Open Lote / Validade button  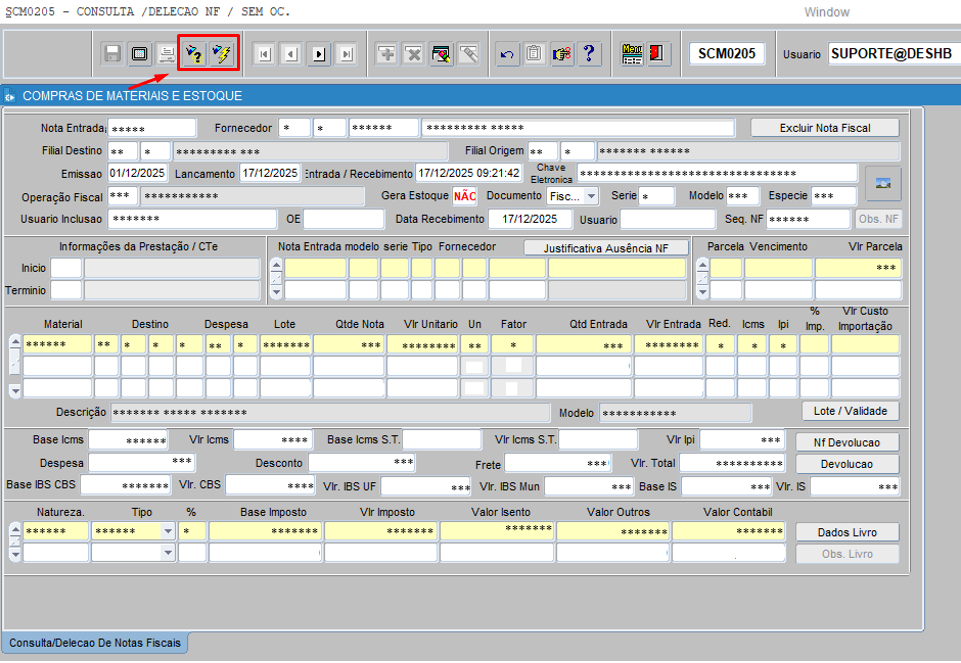(x=849, y=411)
